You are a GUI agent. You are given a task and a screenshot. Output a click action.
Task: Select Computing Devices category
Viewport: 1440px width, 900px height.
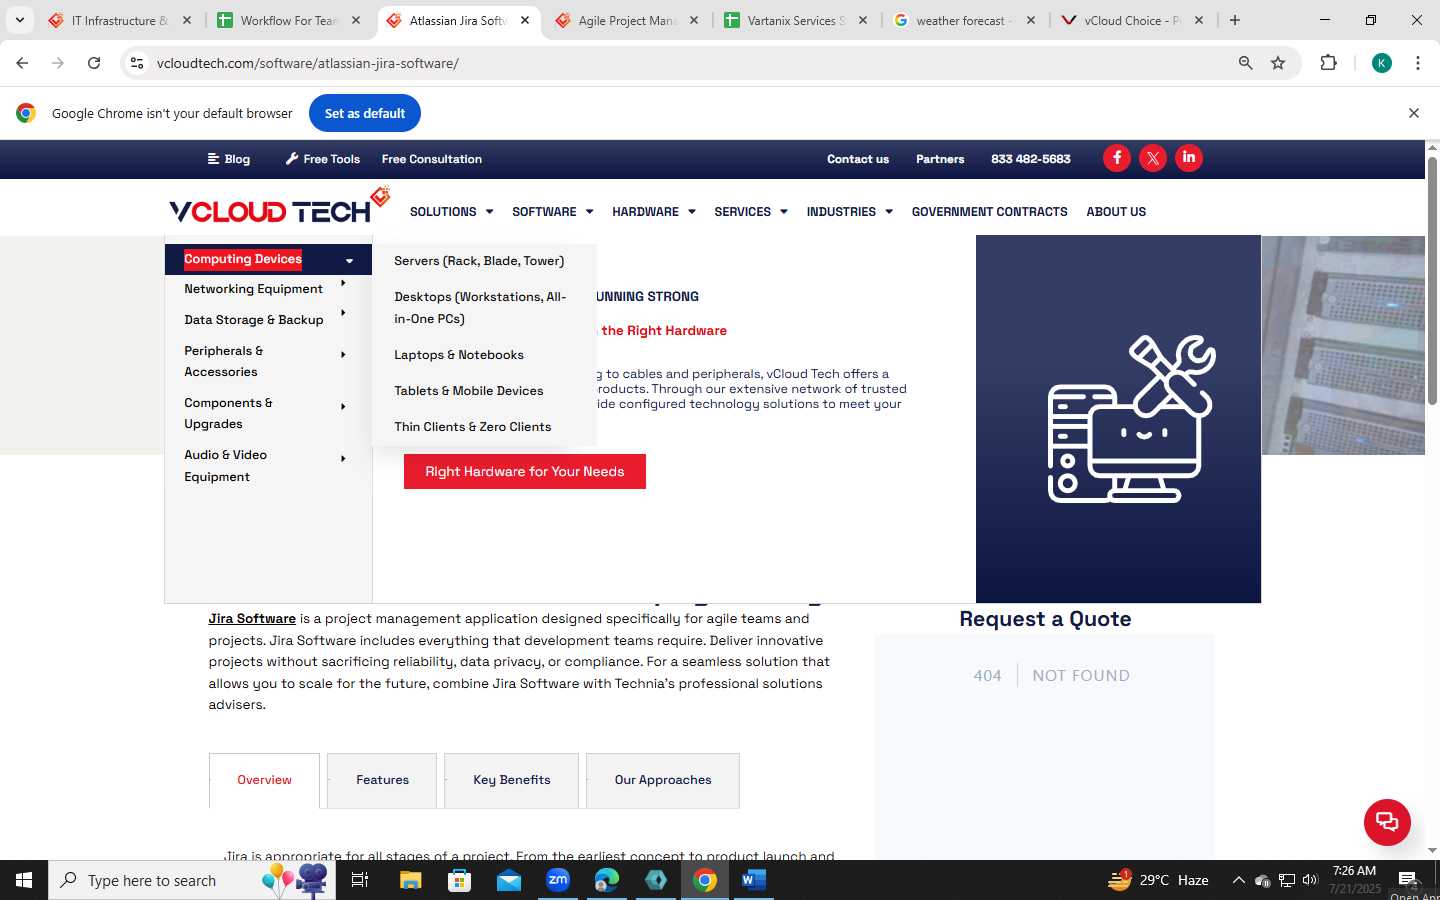click(x=267, y=259)
